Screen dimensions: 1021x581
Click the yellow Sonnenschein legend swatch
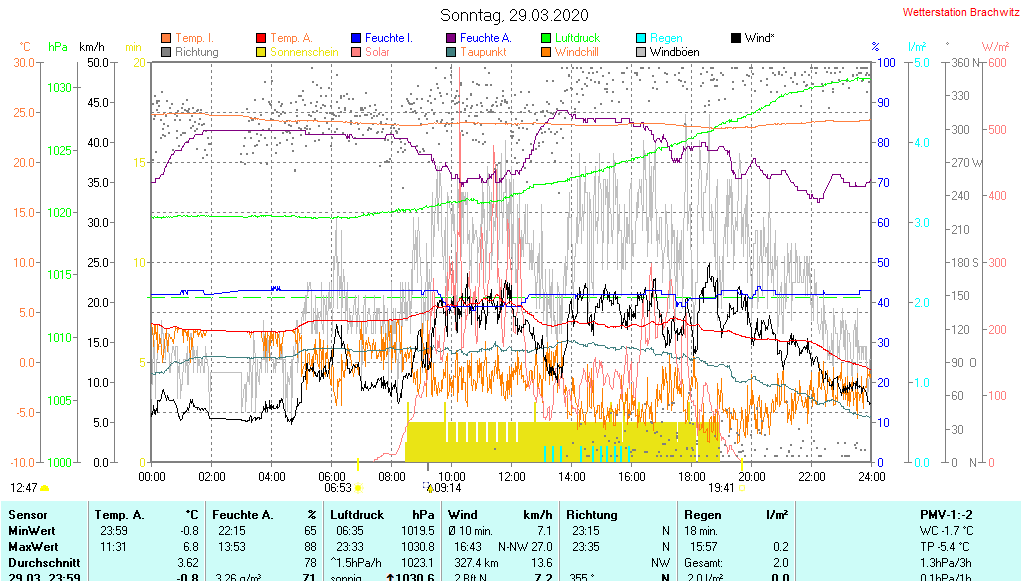tap(261, 52)
